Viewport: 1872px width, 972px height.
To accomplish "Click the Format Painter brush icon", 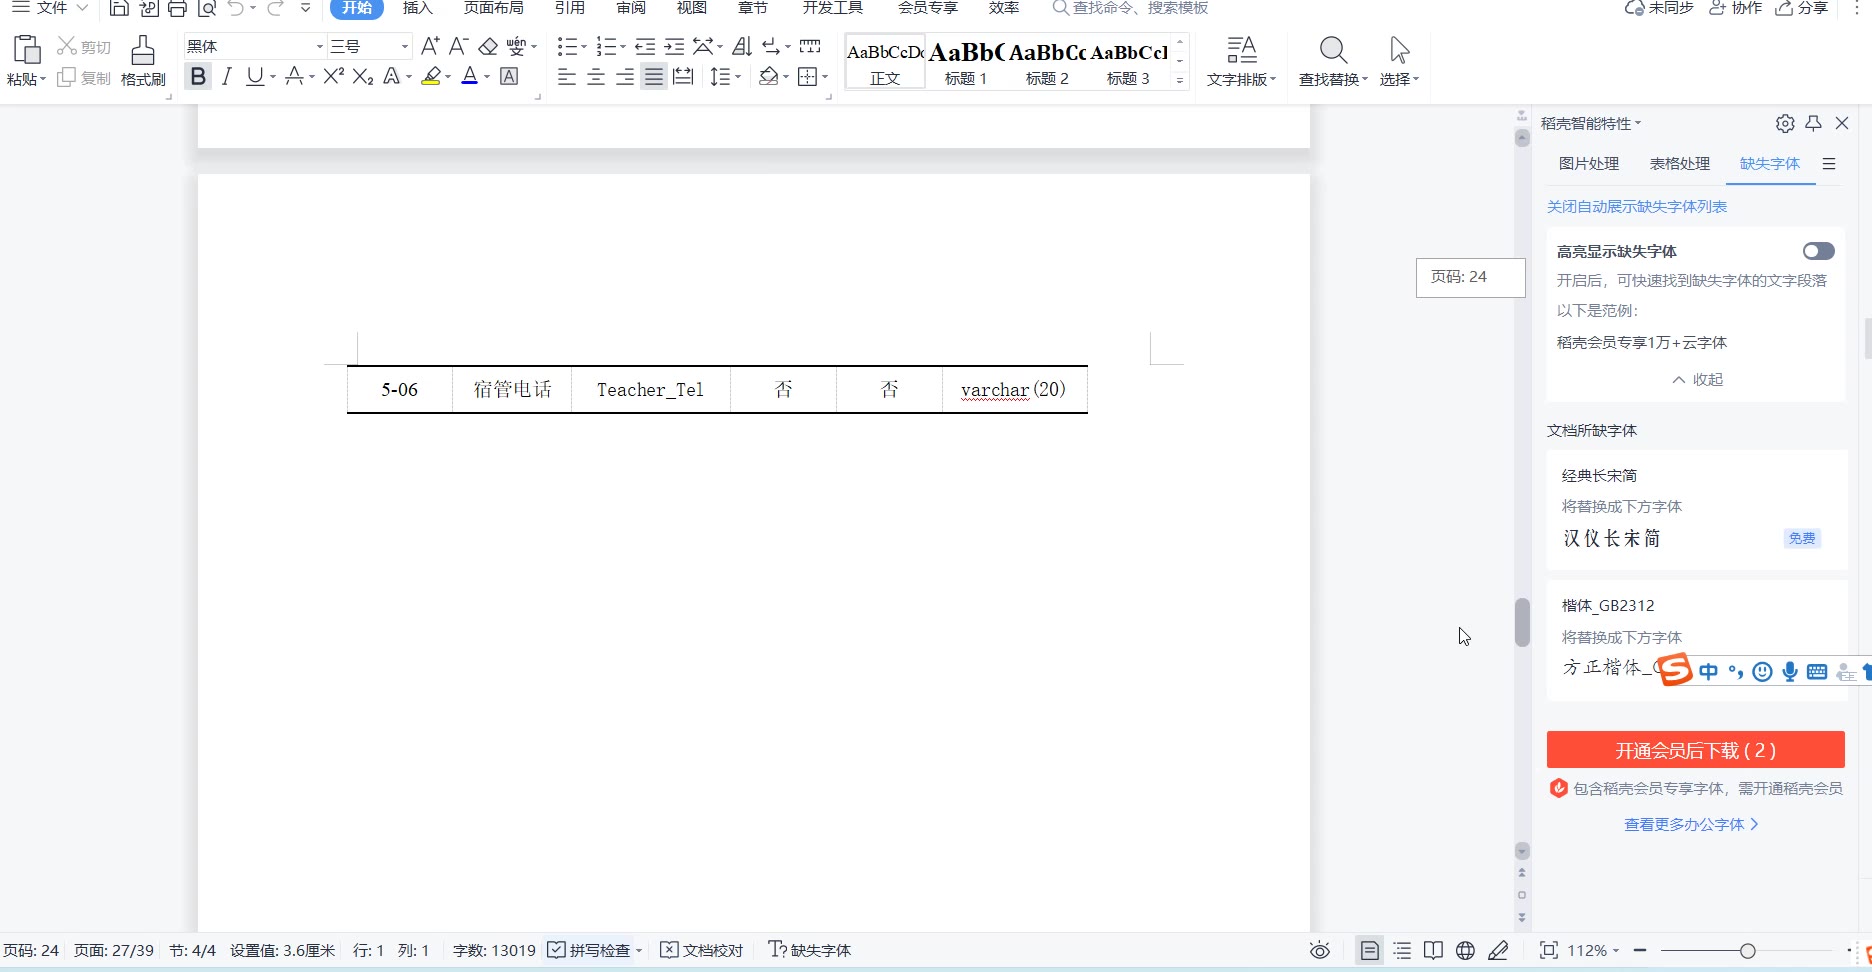I will [143, 50].
